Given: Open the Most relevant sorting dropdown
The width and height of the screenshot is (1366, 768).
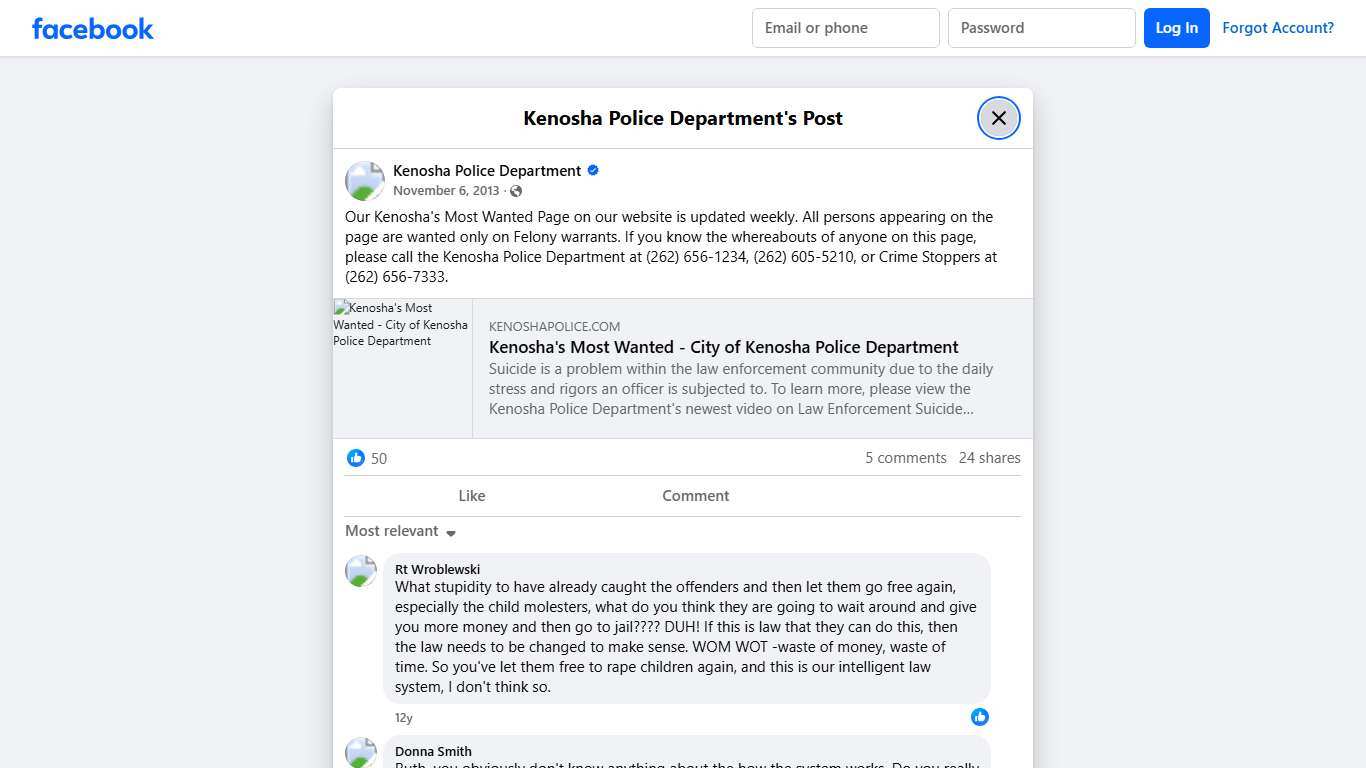Looking at the screenshot, I should 391,531.
